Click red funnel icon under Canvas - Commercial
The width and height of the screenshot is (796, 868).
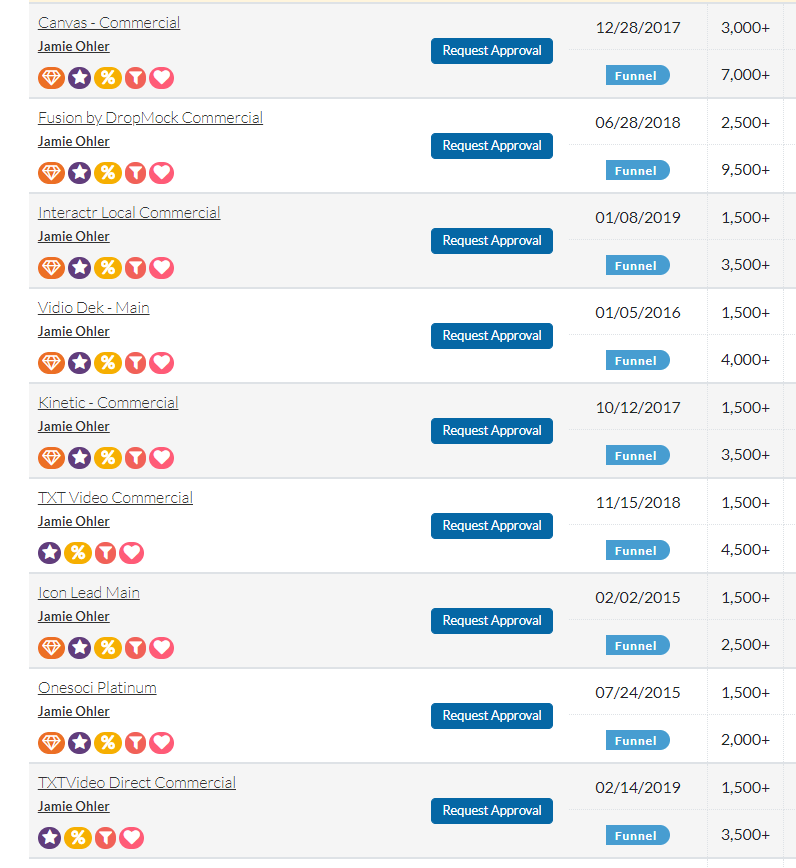pos(134,77)
